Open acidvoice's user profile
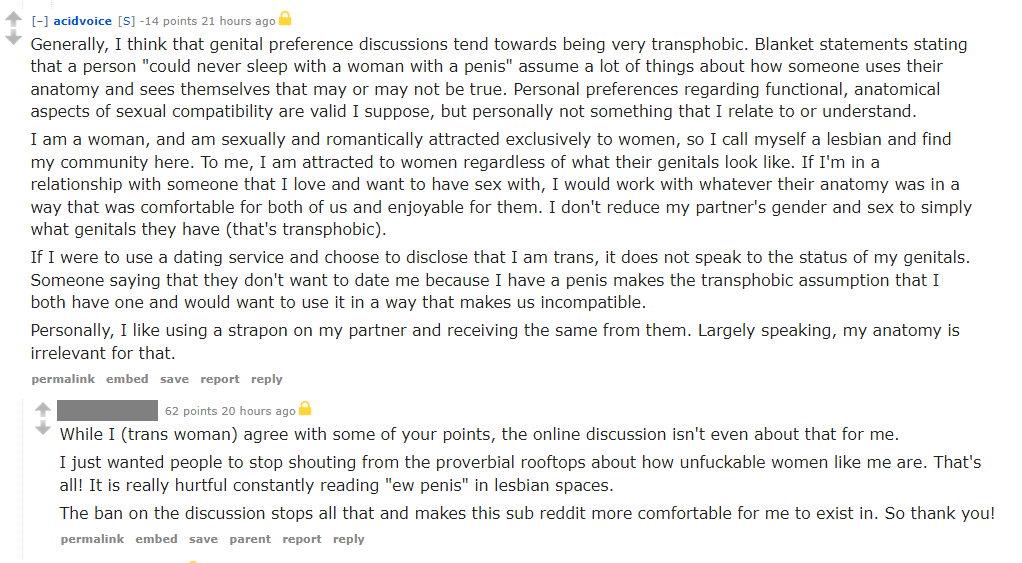The width and height of the screenshot is (1022, 563). pos(83,21)
